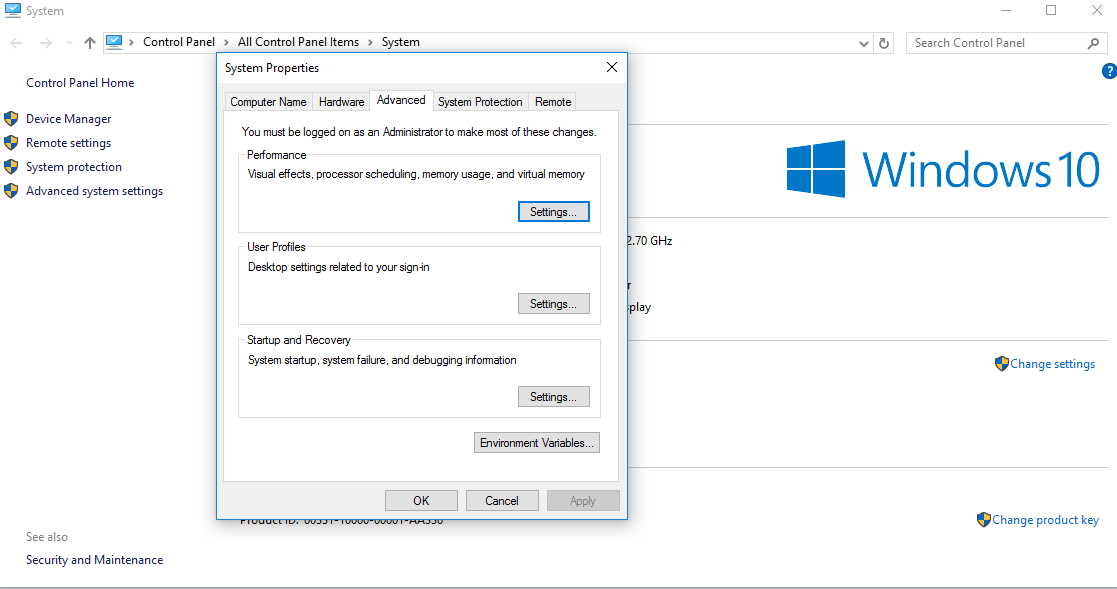Image resolution: width=1117 pixels, height=589 pixels.
Task: Click Change product key link
Action: click(1045, 520)
